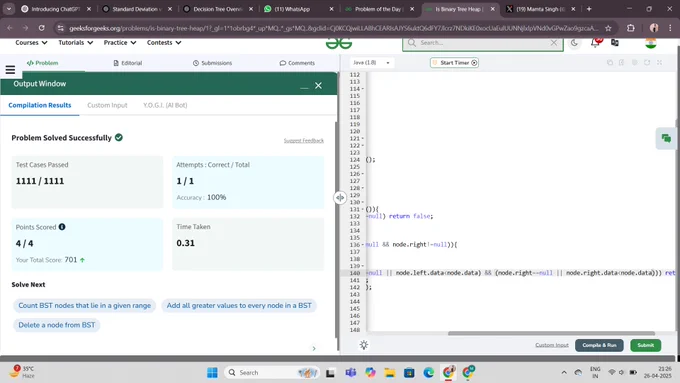
Task: Open the notifications bell
Action: (x=595, y=43)
